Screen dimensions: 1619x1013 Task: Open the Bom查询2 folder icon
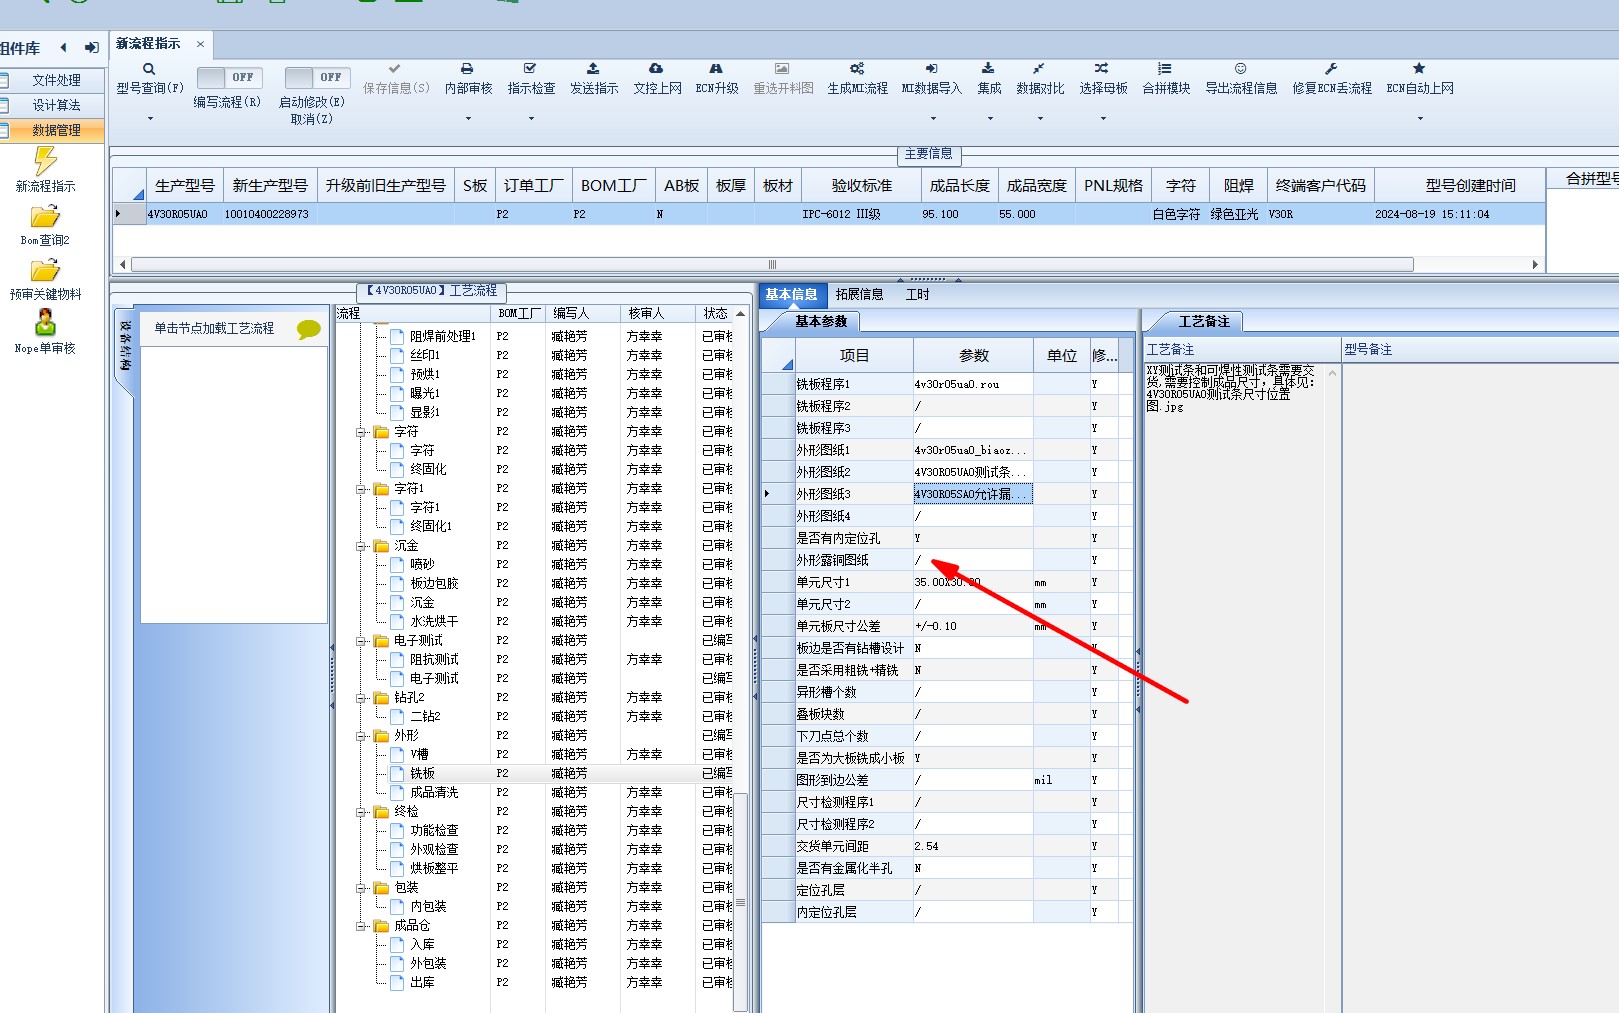point(45,217)
